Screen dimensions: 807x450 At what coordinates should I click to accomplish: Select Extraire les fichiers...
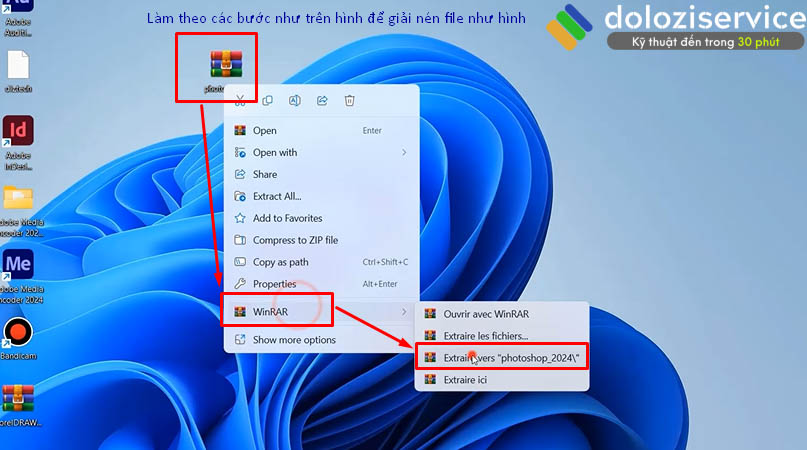[502, 336]
